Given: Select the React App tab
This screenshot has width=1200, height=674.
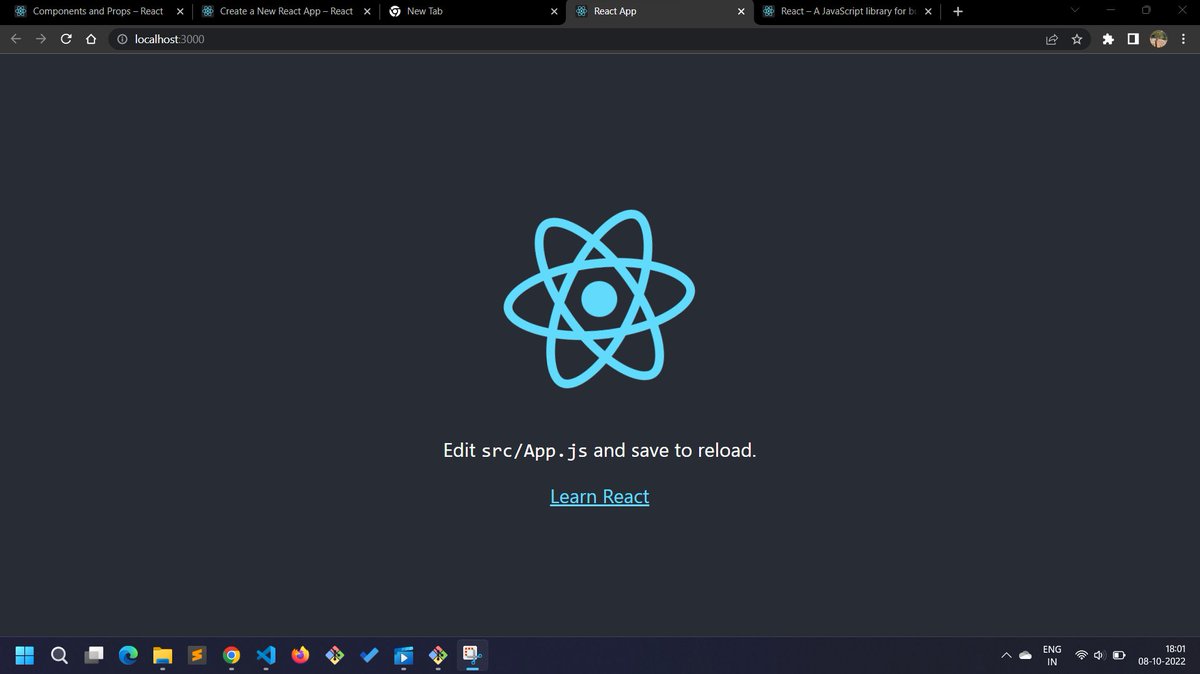Looking at the screenshot, I should pyautogui.click(x=660, y=12).
